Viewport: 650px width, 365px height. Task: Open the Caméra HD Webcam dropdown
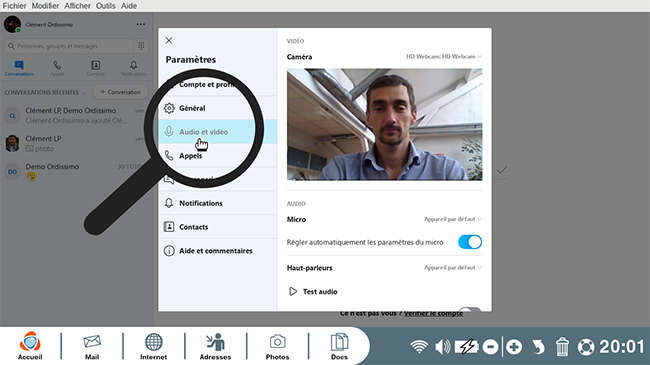tap(444, 56)
